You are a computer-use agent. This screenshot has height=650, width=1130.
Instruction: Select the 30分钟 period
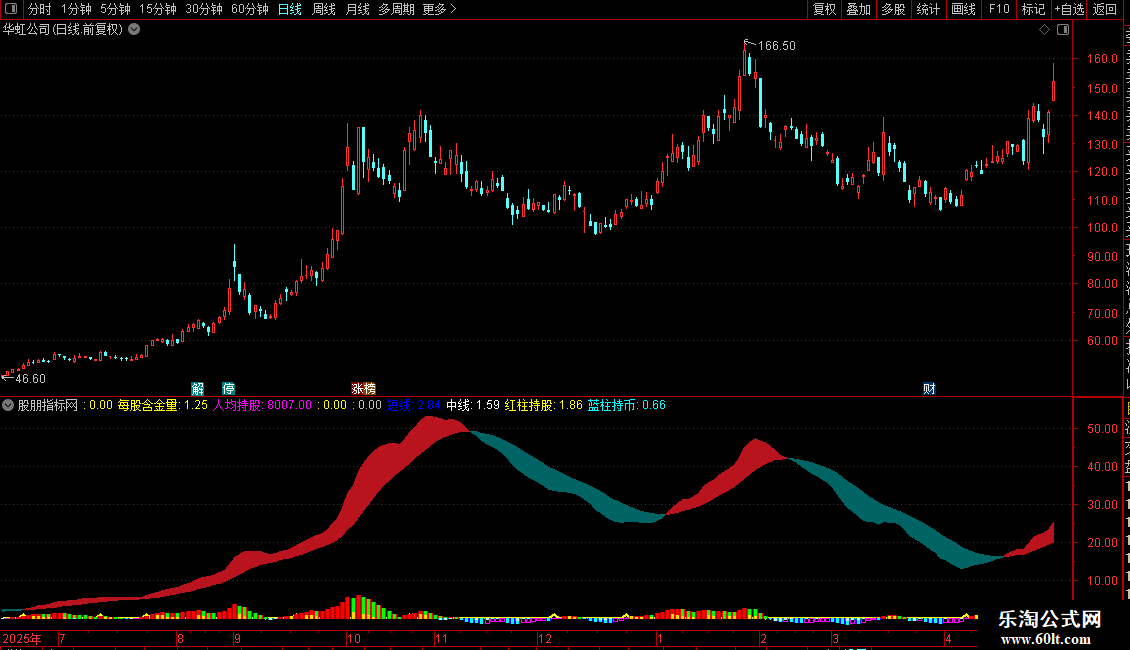pos(203,9)
